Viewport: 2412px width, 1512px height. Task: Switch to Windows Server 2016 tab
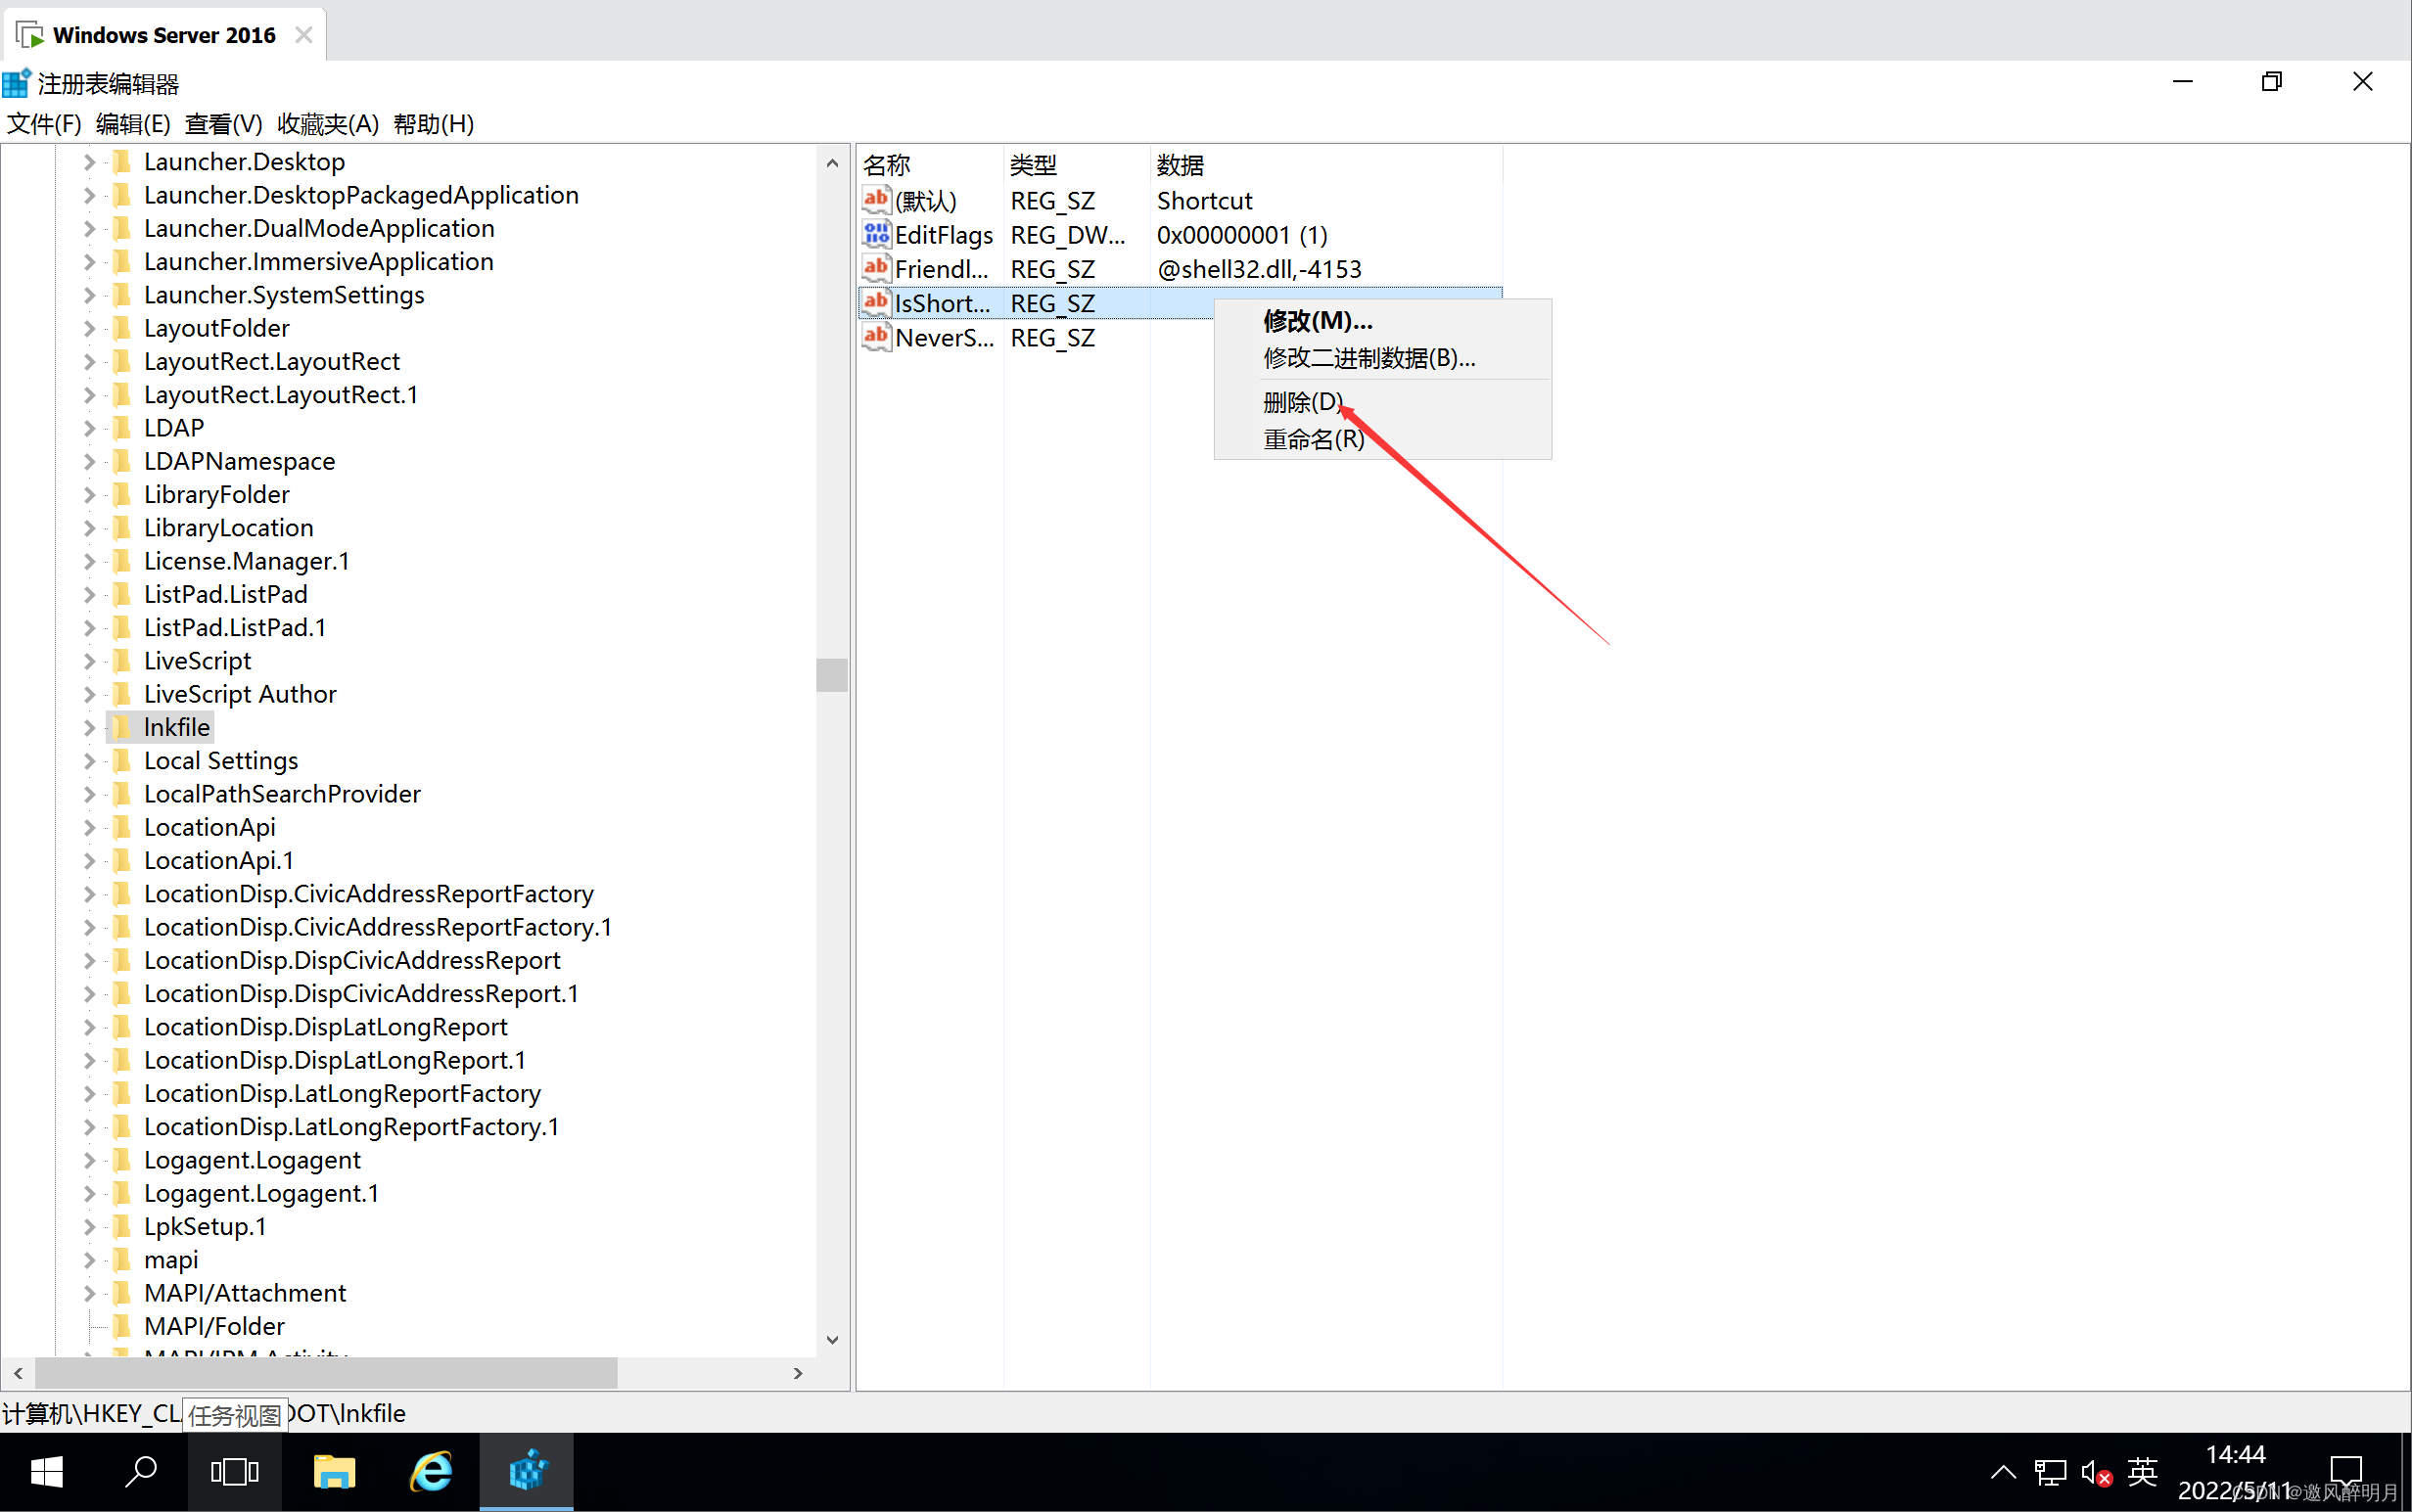tap(163, 35)
